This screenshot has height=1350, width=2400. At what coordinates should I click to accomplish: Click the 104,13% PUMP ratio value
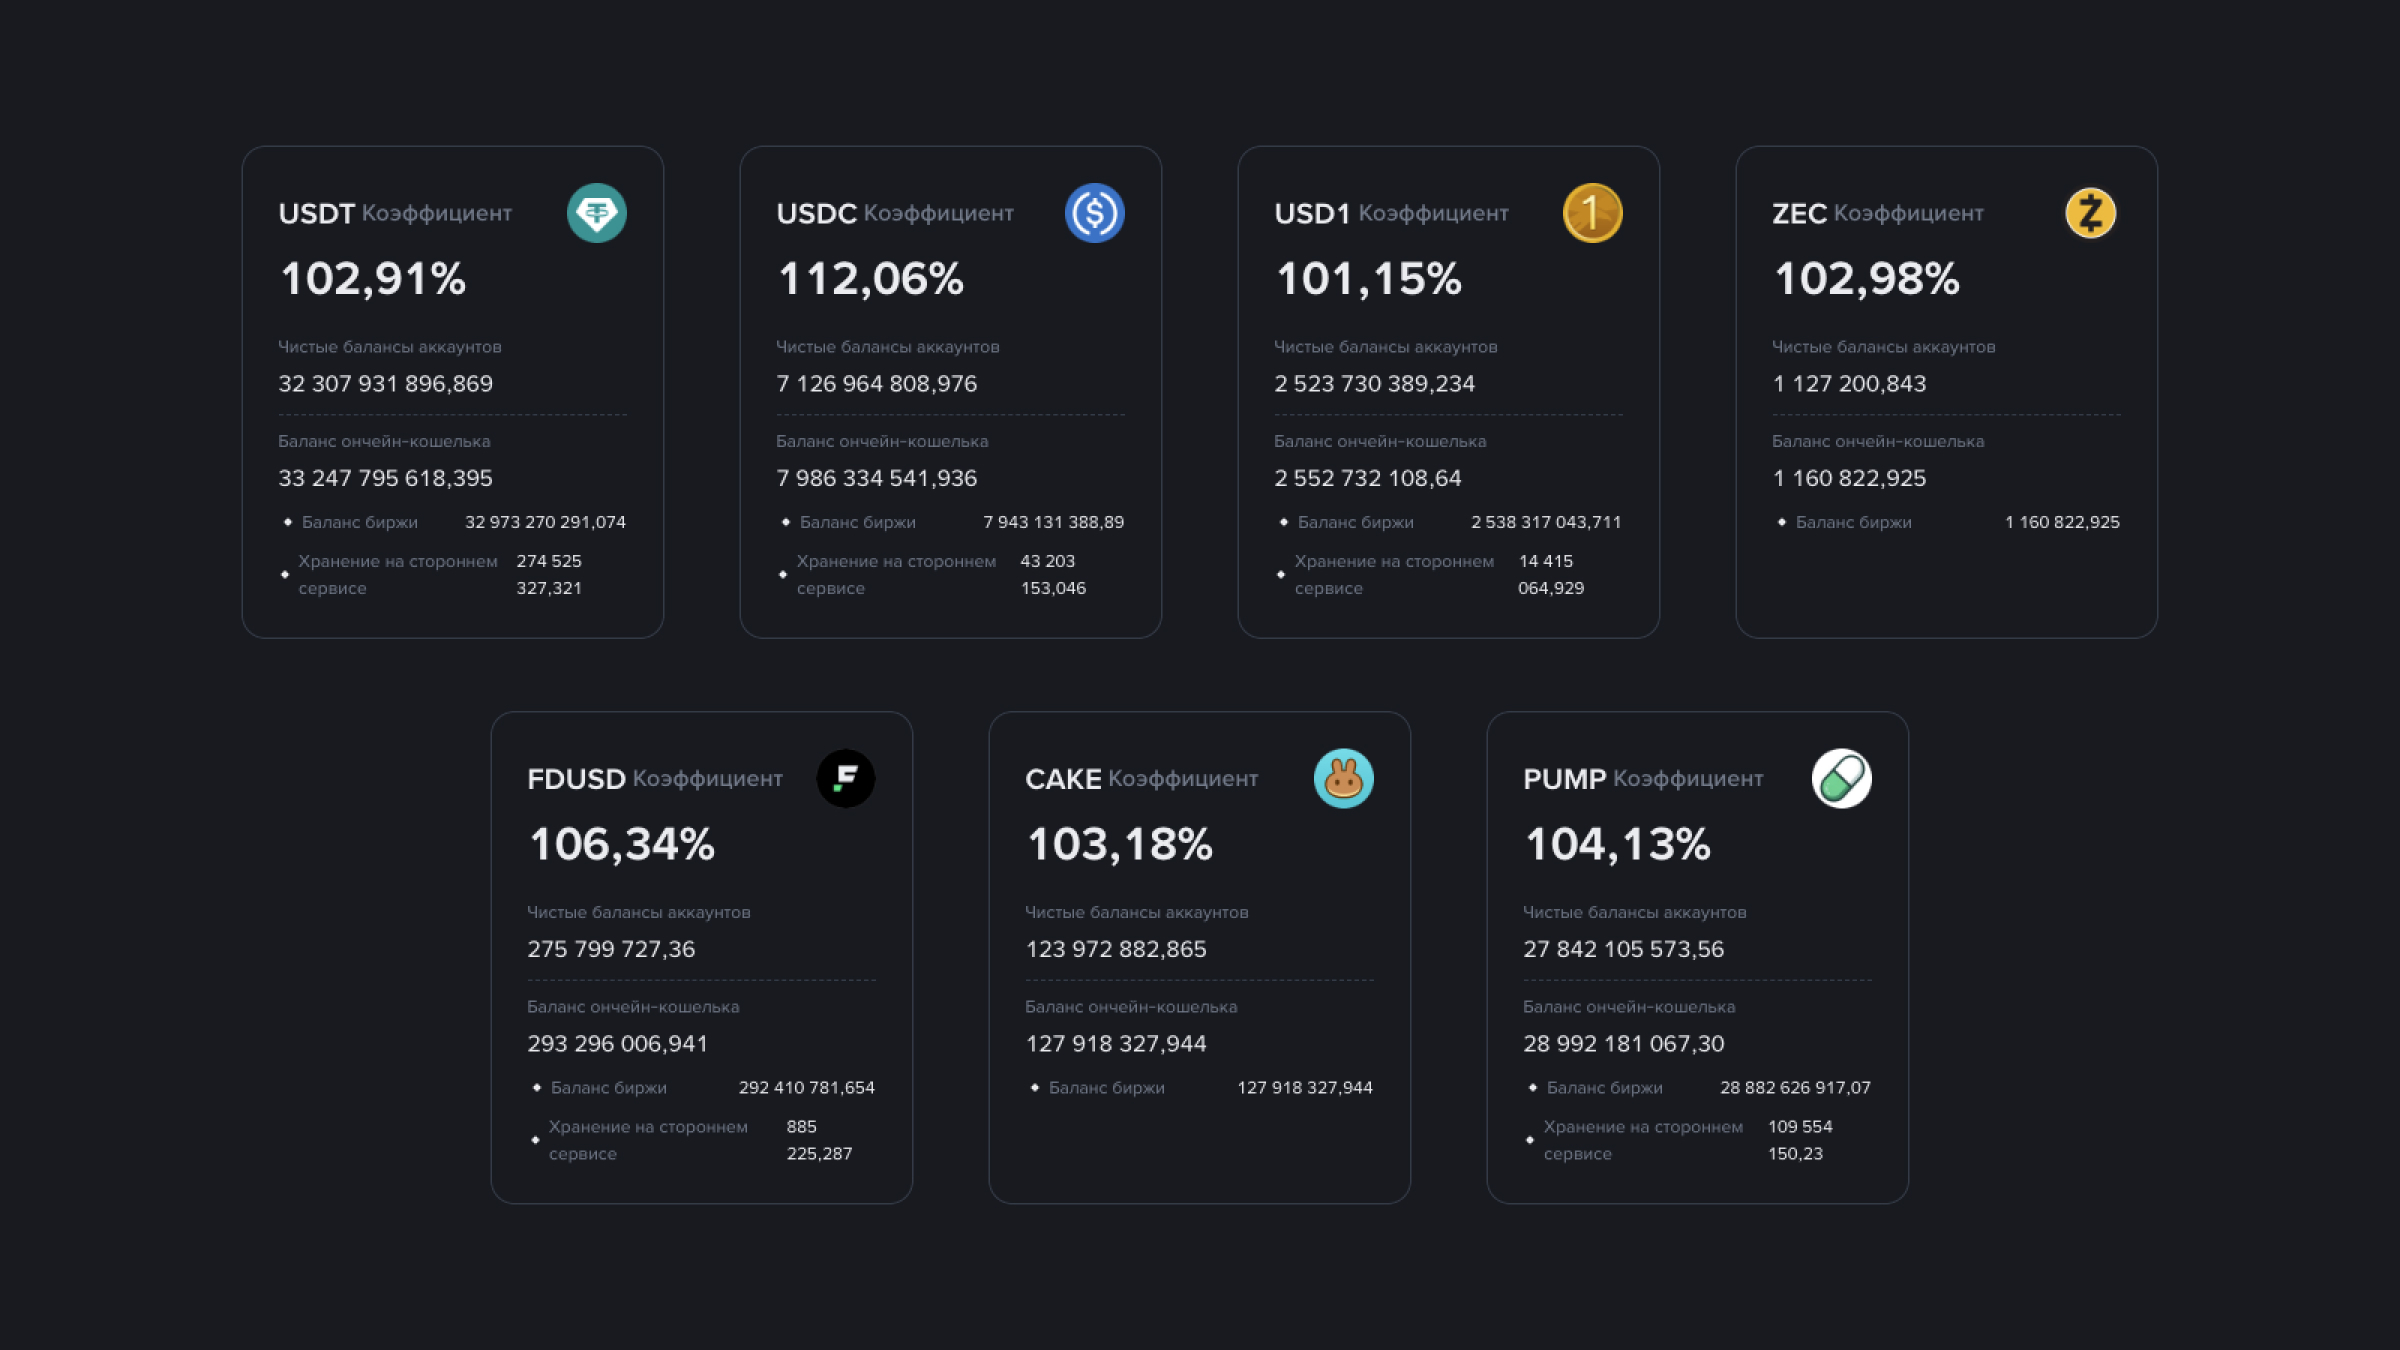(x=1618, y=845)
